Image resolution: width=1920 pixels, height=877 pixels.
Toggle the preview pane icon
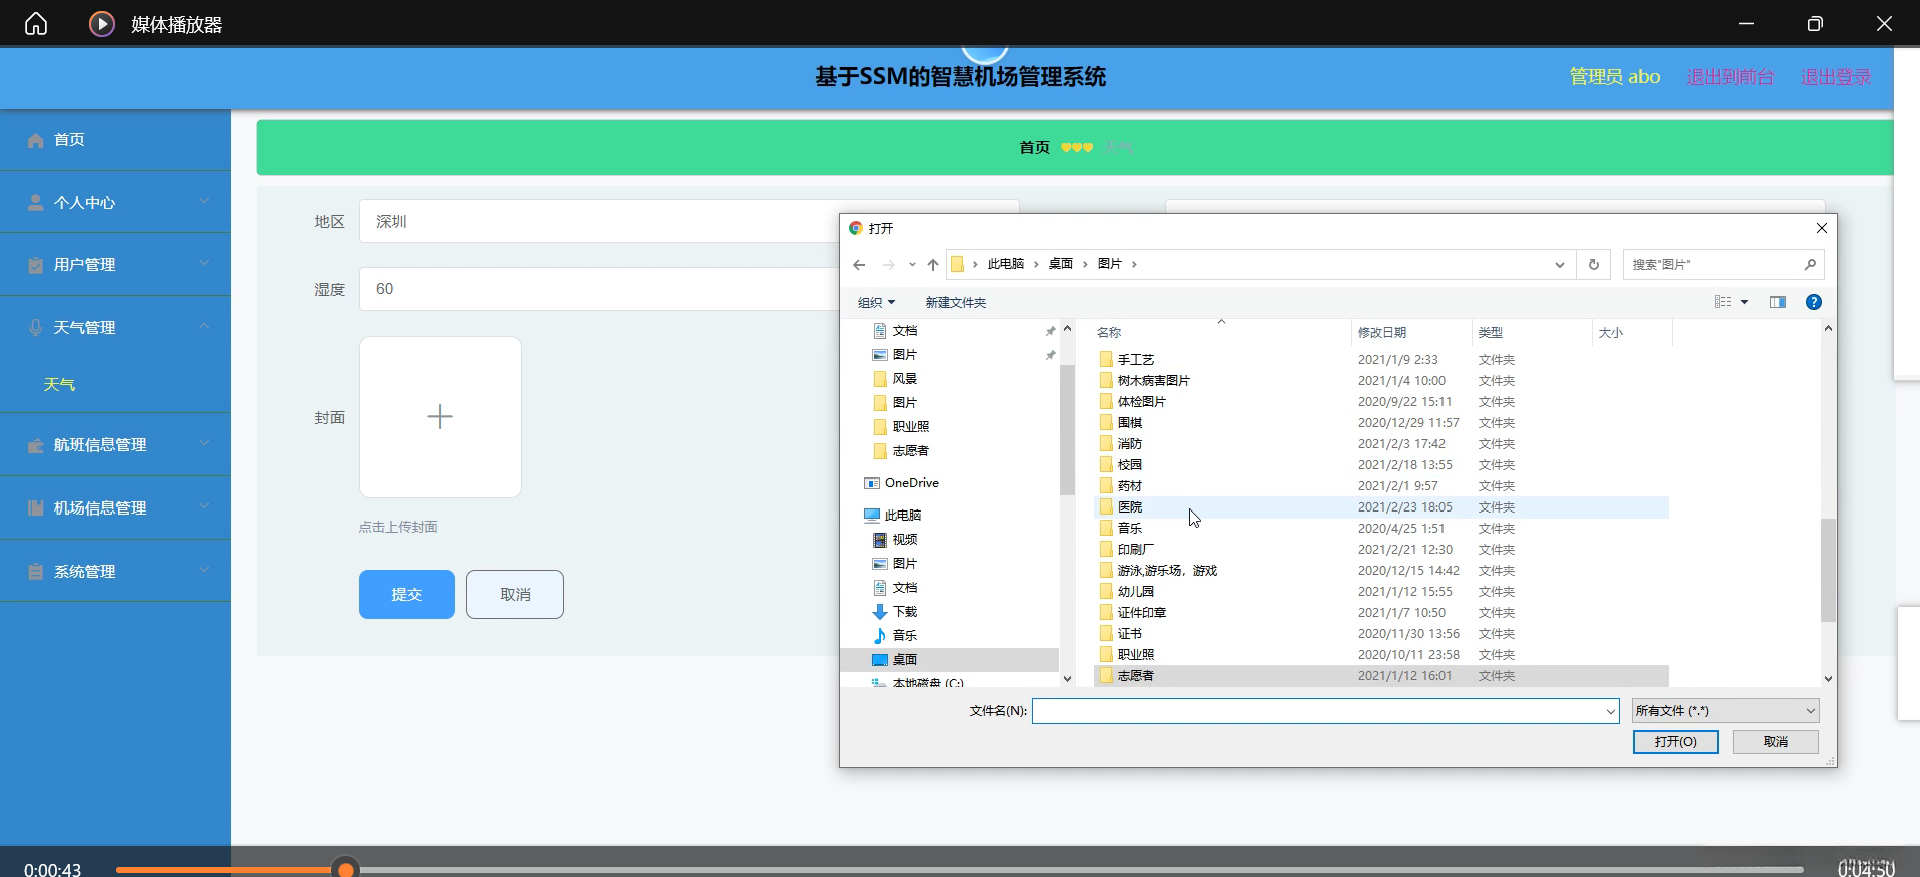[1778, 302]
